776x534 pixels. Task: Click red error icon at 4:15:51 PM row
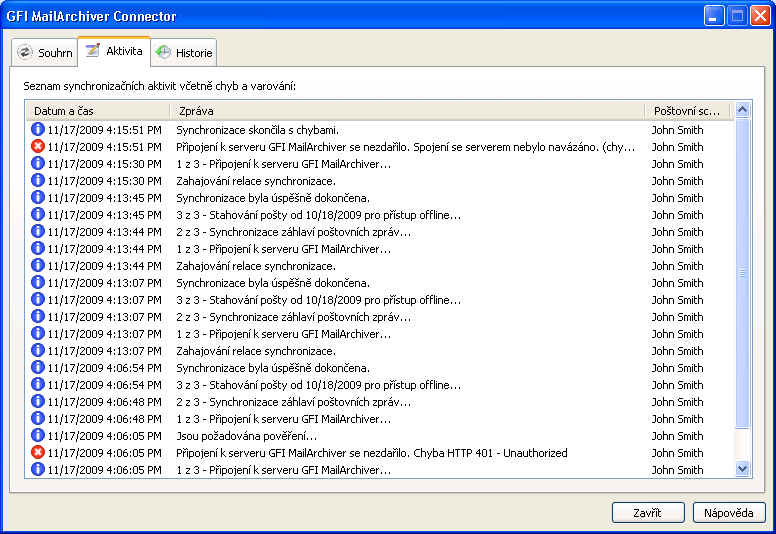(38, 146)
